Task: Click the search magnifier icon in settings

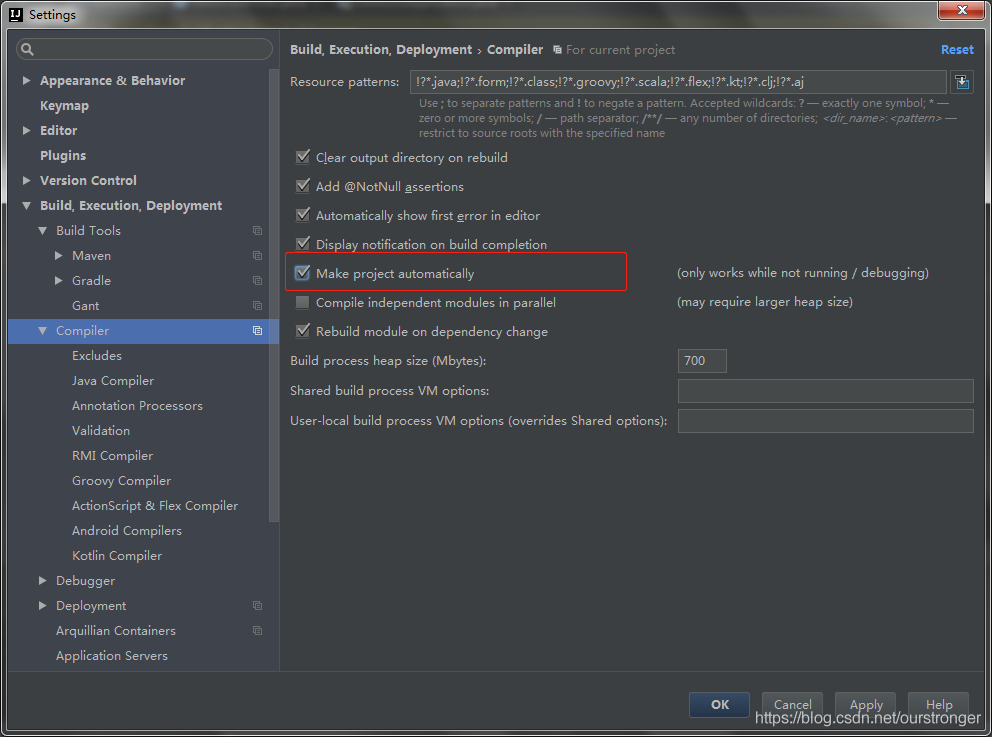Action: tap(27, 49)
